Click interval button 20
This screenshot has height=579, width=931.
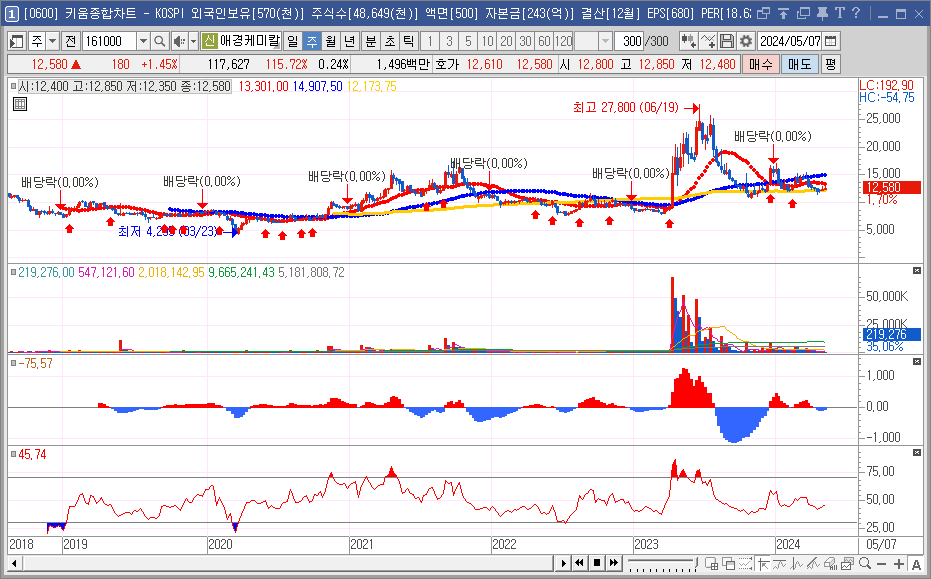pyautogui.click(x=506, y=41)
